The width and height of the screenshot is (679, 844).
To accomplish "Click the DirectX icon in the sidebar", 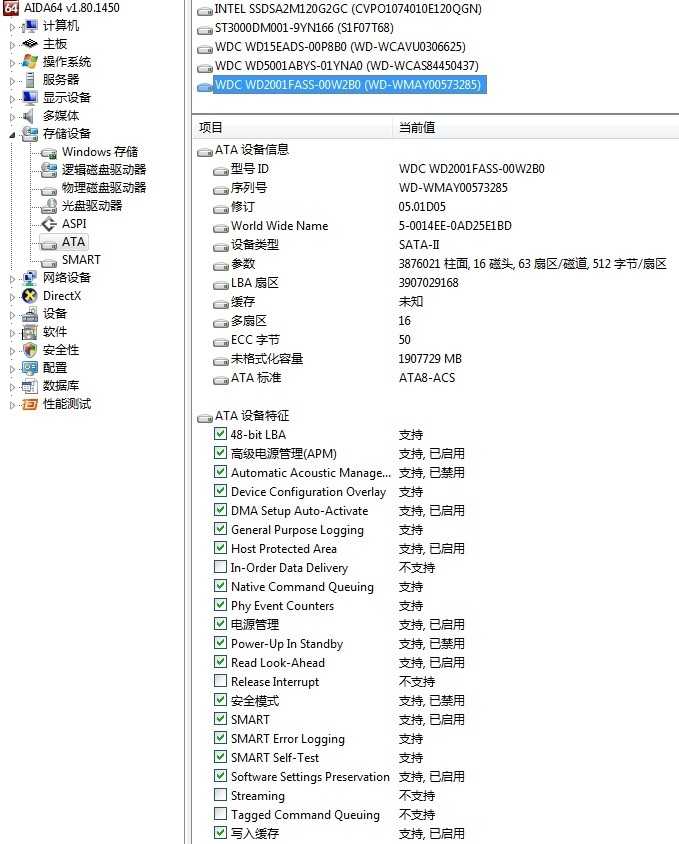I will 30,296.
